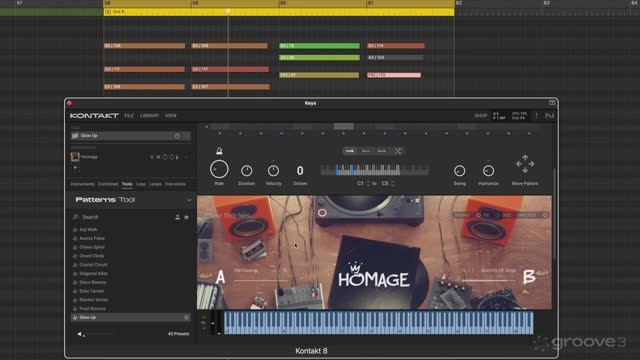640x360 pixels.
Task: Open the Glow Up slot dropdown arrow
Action: click(x=187, y=136)
